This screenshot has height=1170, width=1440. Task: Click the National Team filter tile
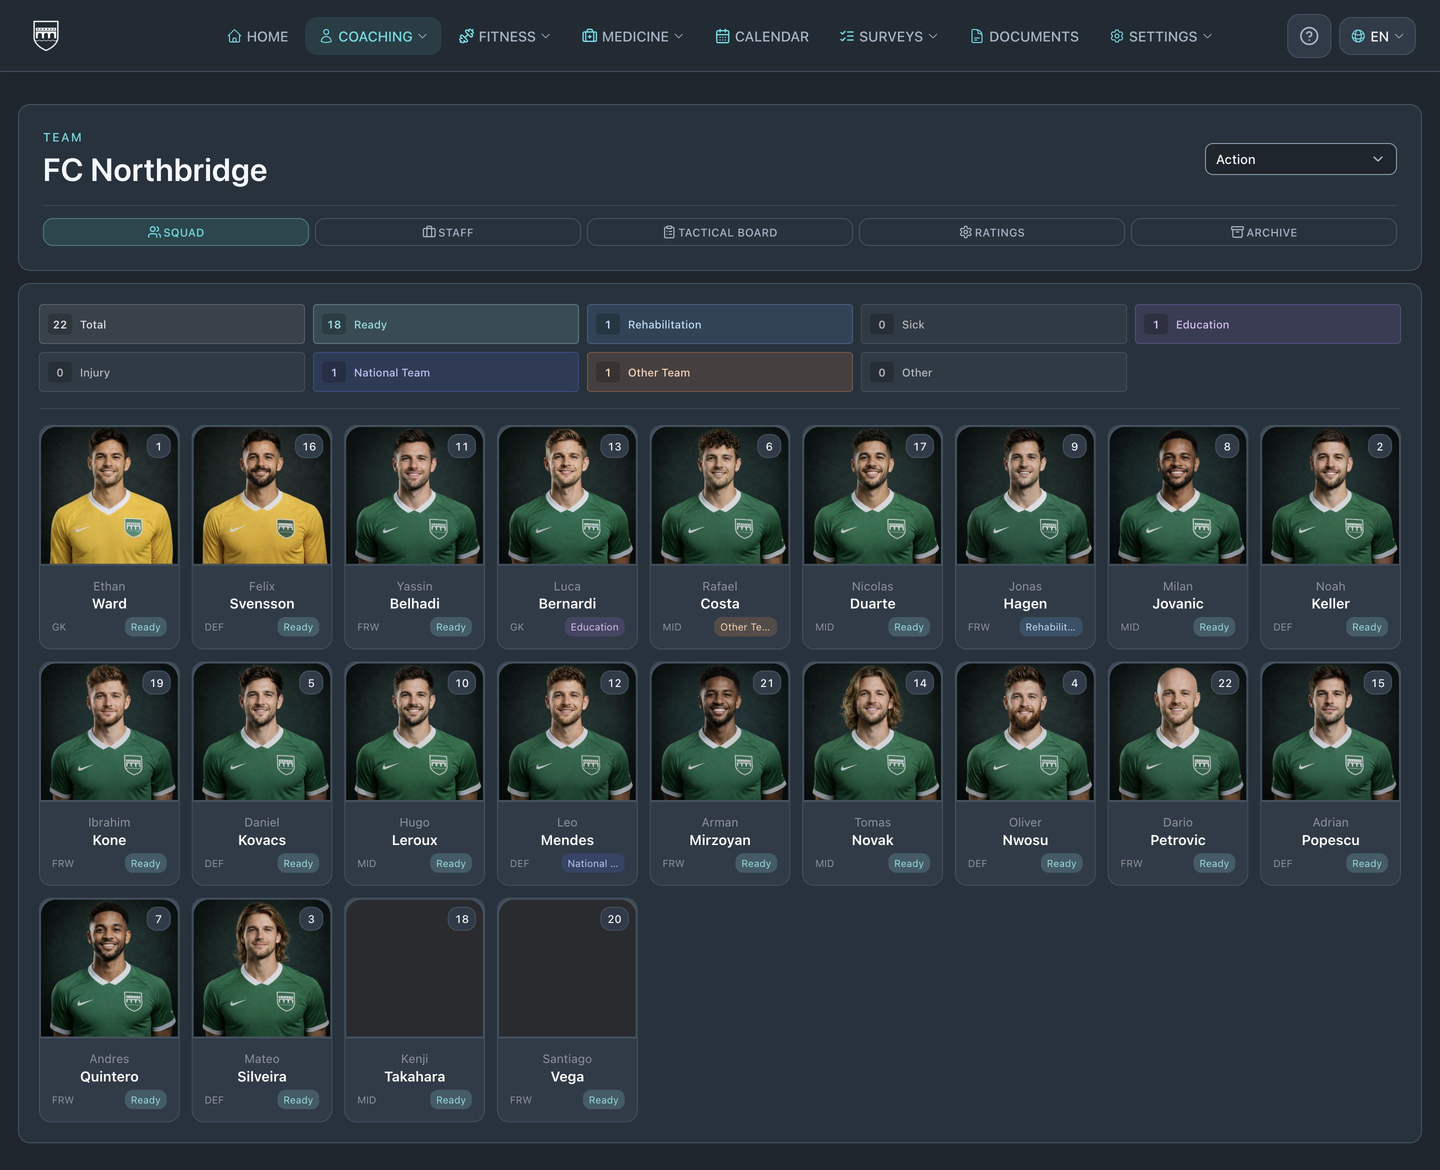[x=446, y=372]
